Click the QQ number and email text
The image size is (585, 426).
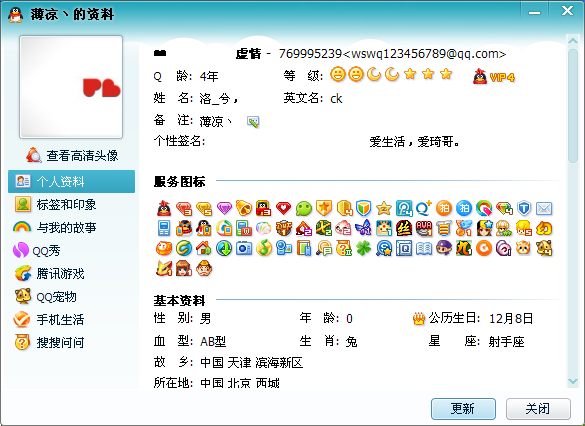coord(392,54)
